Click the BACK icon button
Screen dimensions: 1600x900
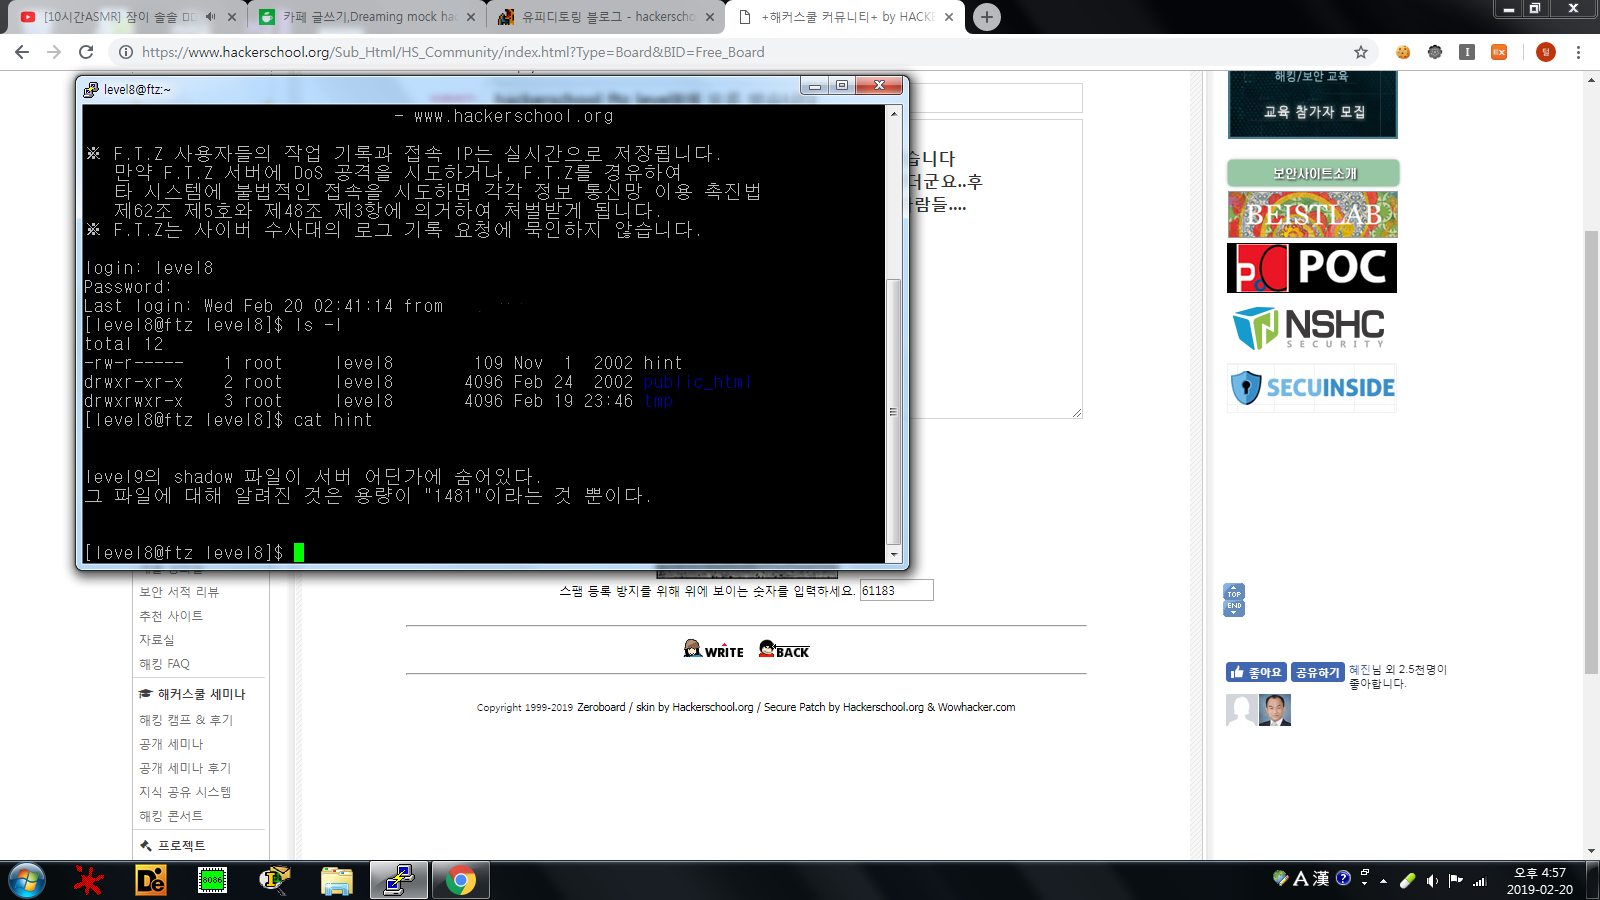[x=784, y=650]
